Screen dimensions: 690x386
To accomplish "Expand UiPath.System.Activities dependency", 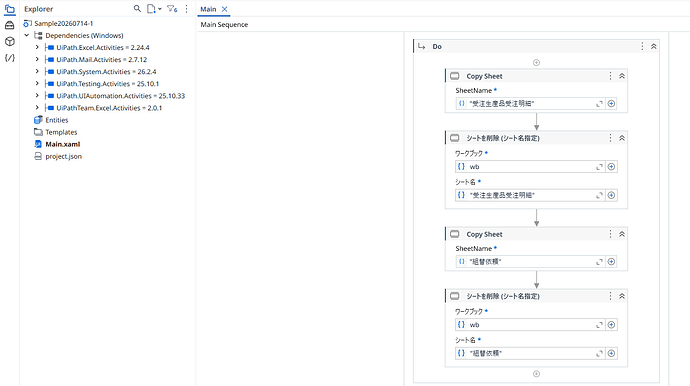I will [x=37, y=71].
